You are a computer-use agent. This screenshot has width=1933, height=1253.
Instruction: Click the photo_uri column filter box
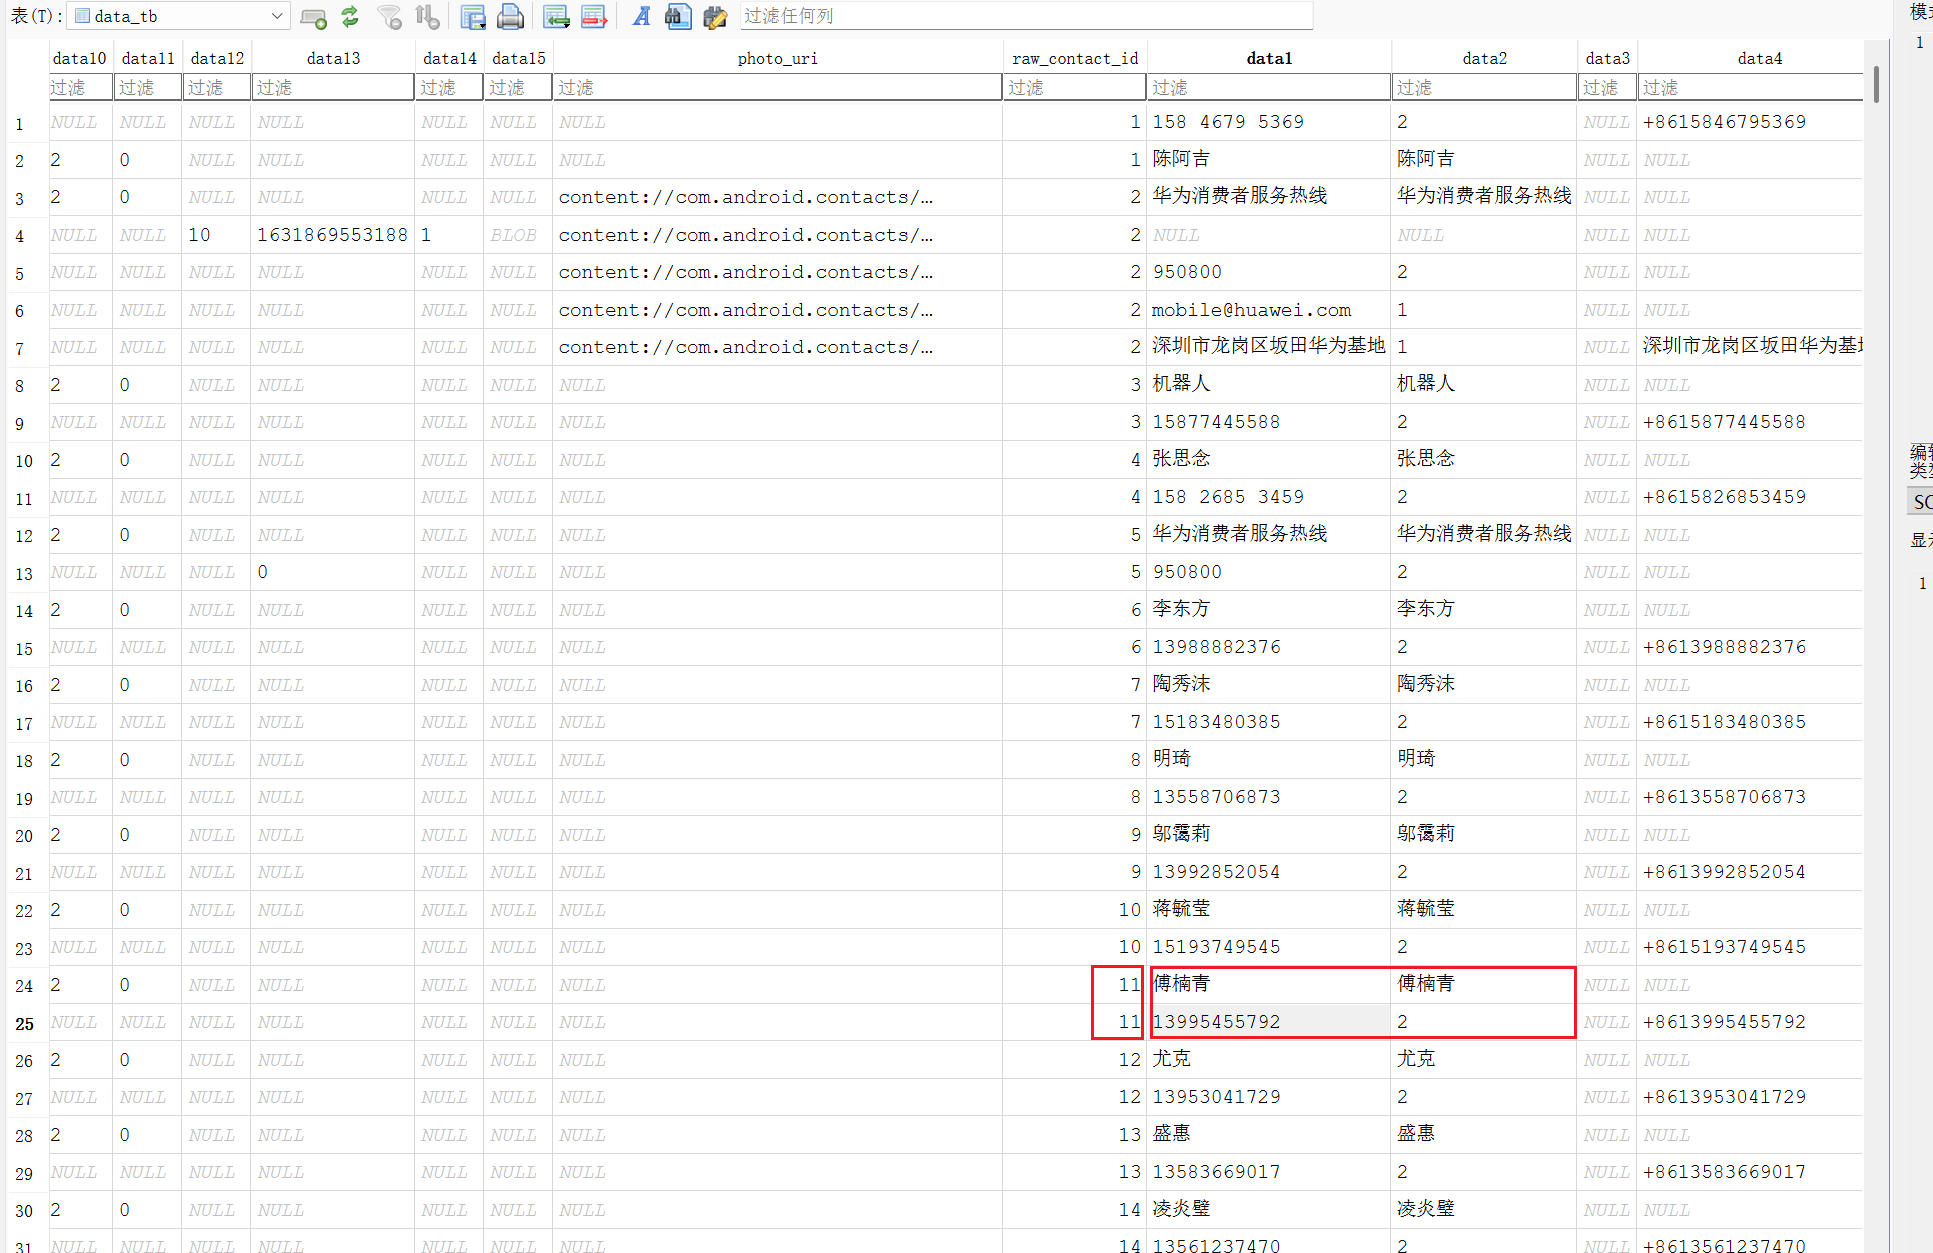777,88
